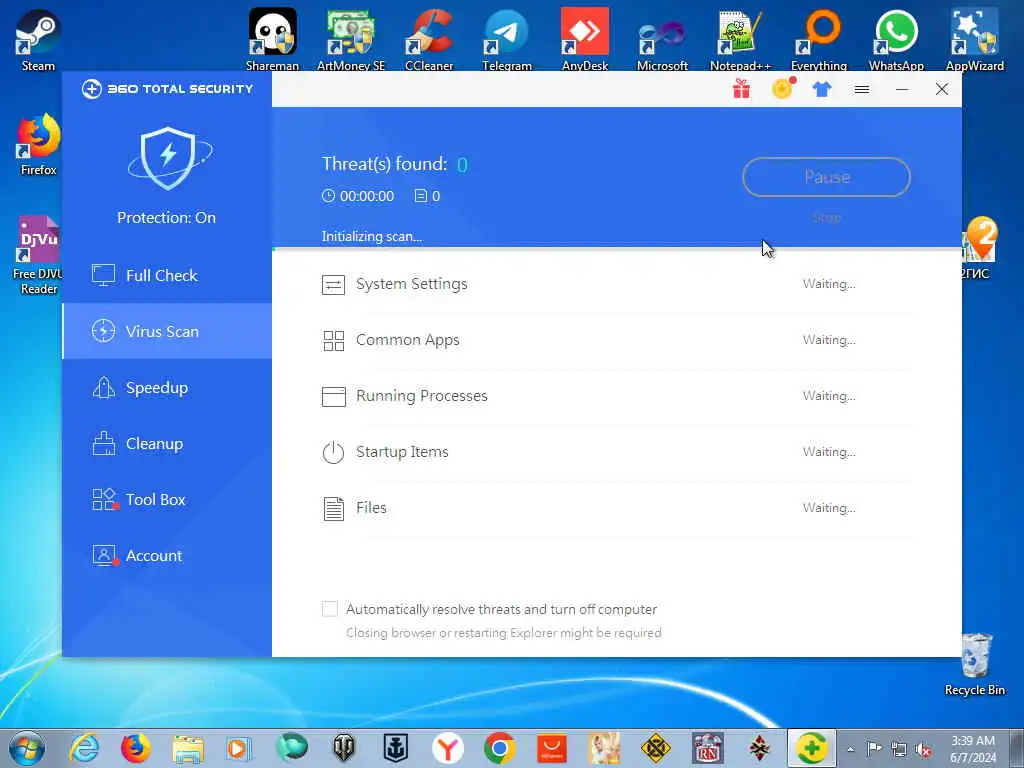
Task: Click the gold coin star icon
Action: pos(783,88)
